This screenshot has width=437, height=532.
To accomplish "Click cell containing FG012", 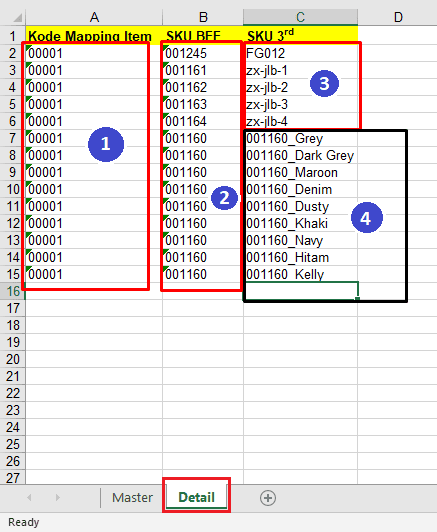I will click(300, 53).
